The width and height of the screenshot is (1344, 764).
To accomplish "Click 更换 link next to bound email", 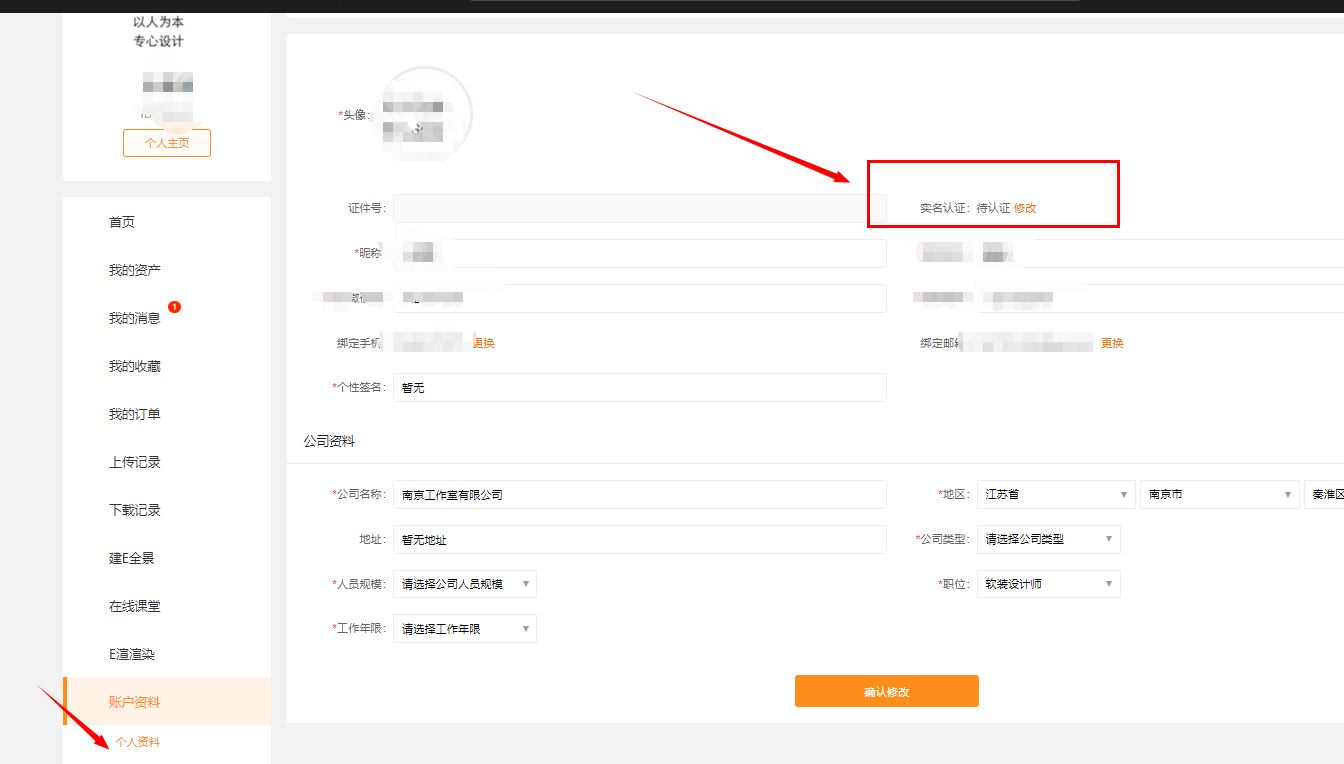I will (x=1112, y=343).
